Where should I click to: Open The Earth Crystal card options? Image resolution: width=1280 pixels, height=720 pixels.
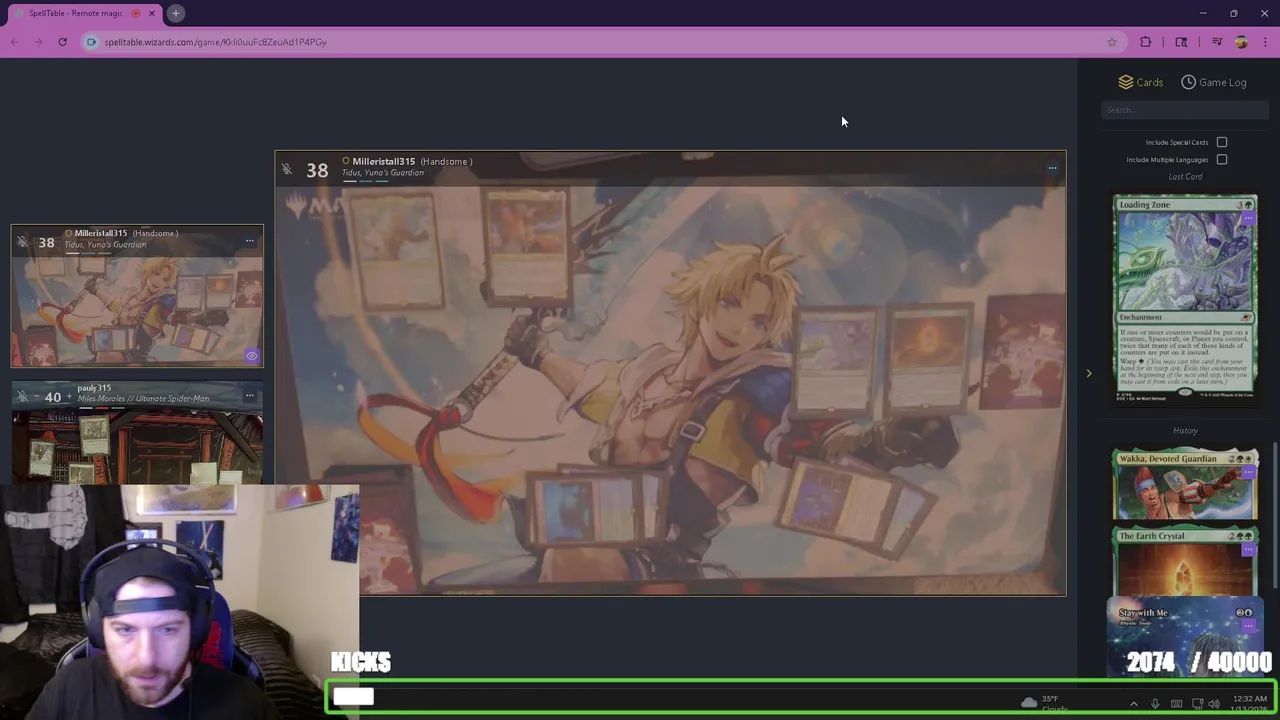tap(1247, 549)
